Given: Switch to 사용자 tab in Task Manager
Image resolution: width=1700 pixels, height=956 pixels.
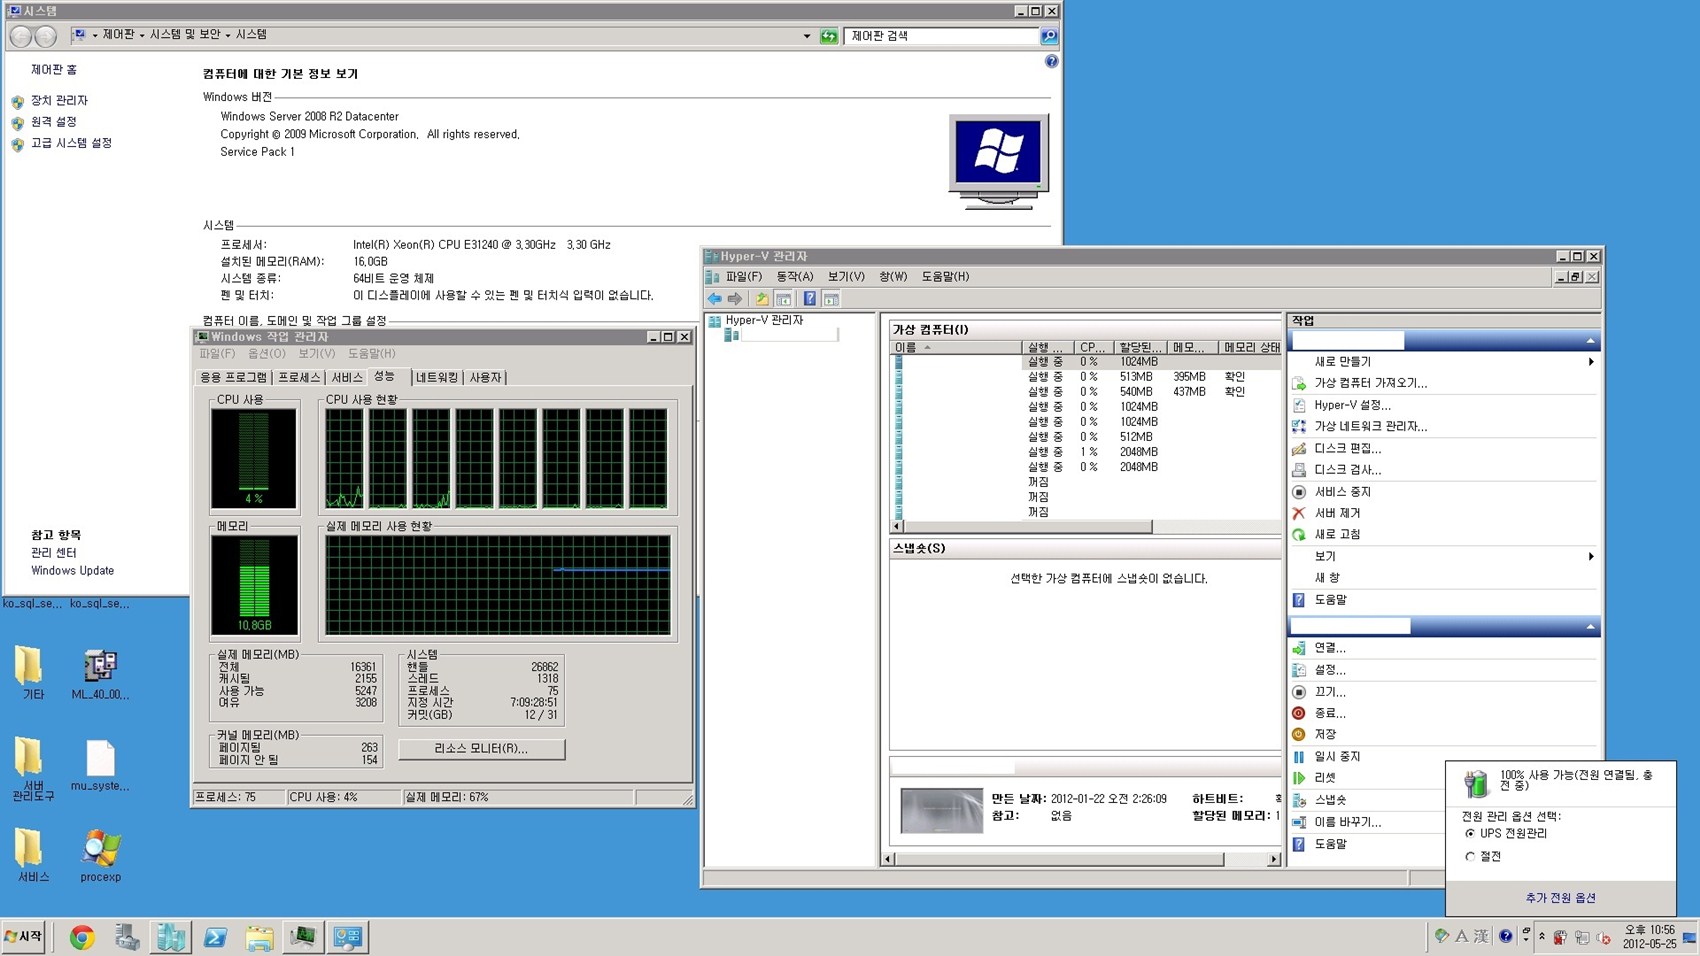Looking at the screenshot, I should 486,377.
